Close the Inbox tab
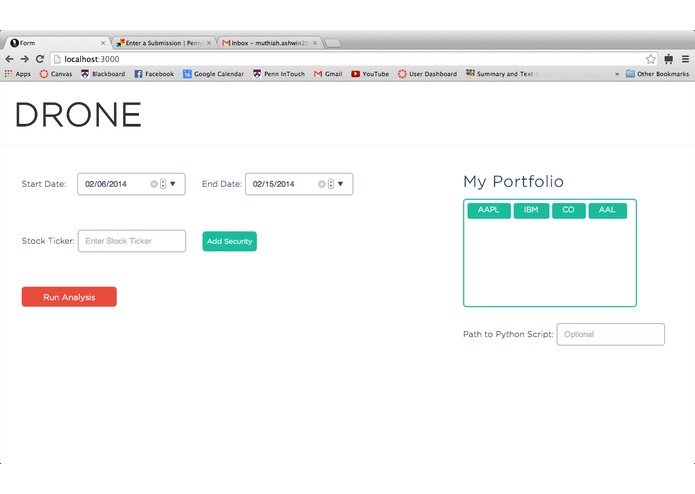 315,43
